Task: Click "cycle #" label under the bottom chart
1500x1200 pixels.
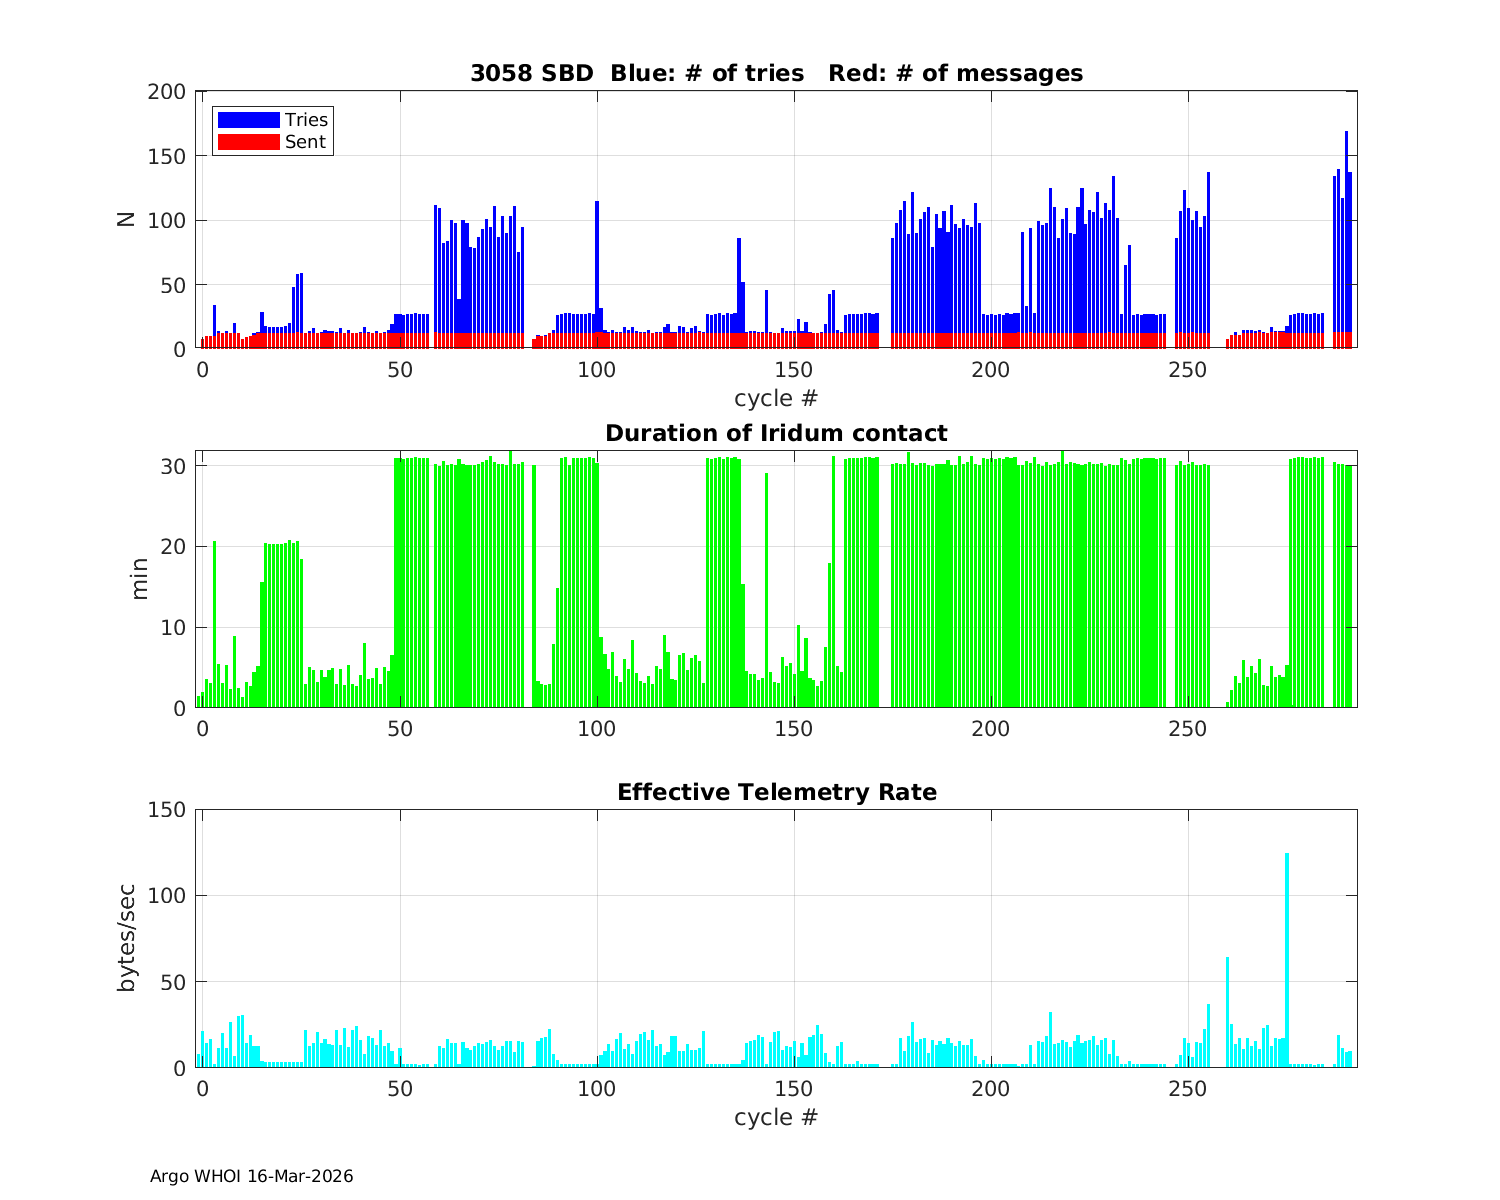Action: tap(776, 1116)
